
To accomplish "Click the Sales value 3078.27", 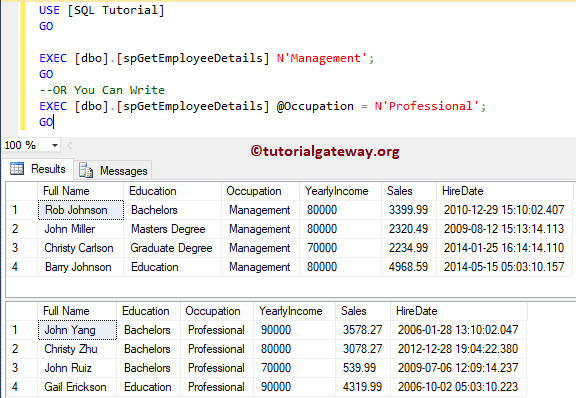I will click(363, 349).
